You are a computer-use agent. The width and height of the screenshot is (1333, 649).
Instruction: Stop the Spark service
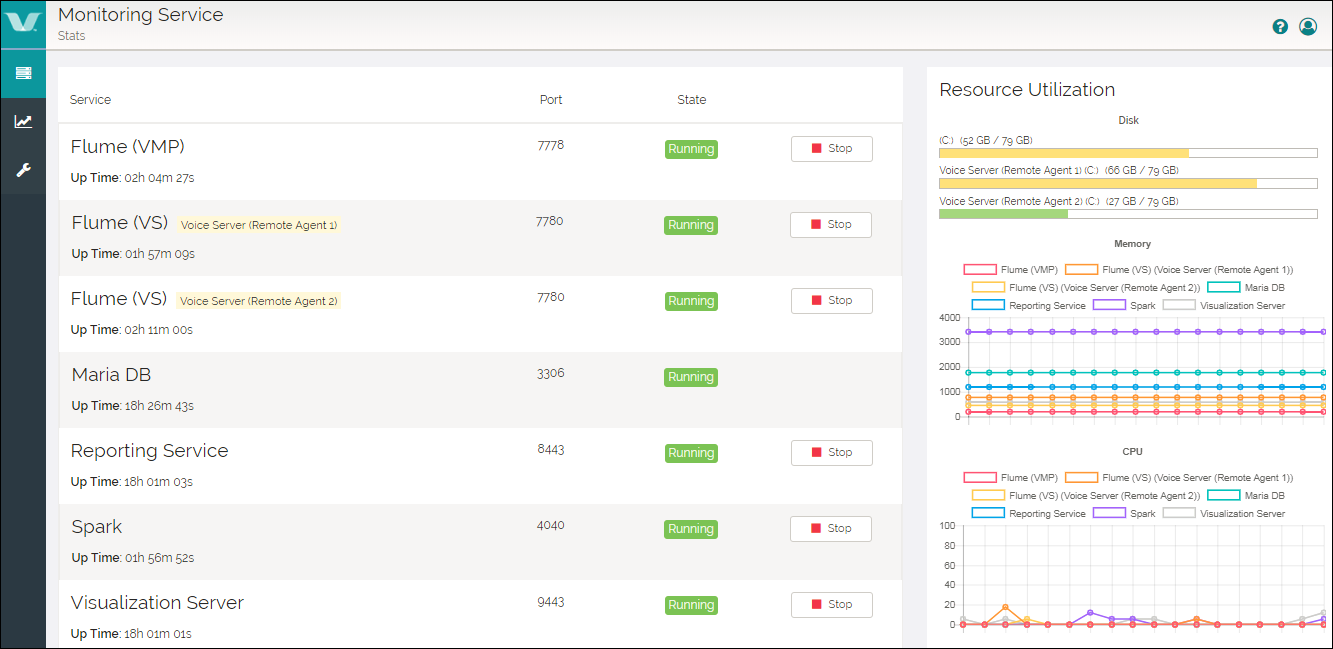830,528
